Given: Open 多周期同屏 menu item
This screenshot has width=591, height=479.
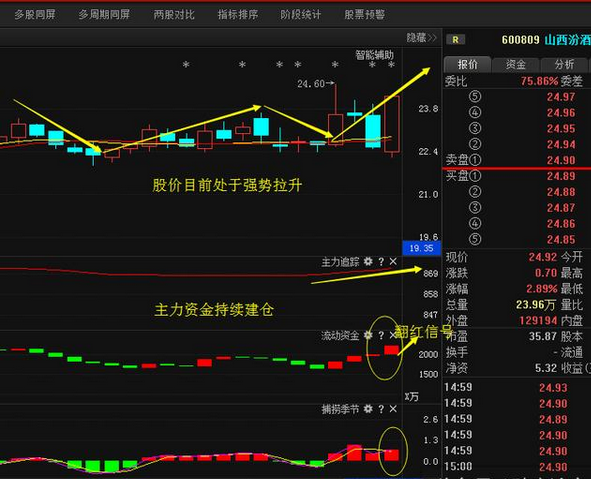Looking at the screenshot, I should (104, 15).
